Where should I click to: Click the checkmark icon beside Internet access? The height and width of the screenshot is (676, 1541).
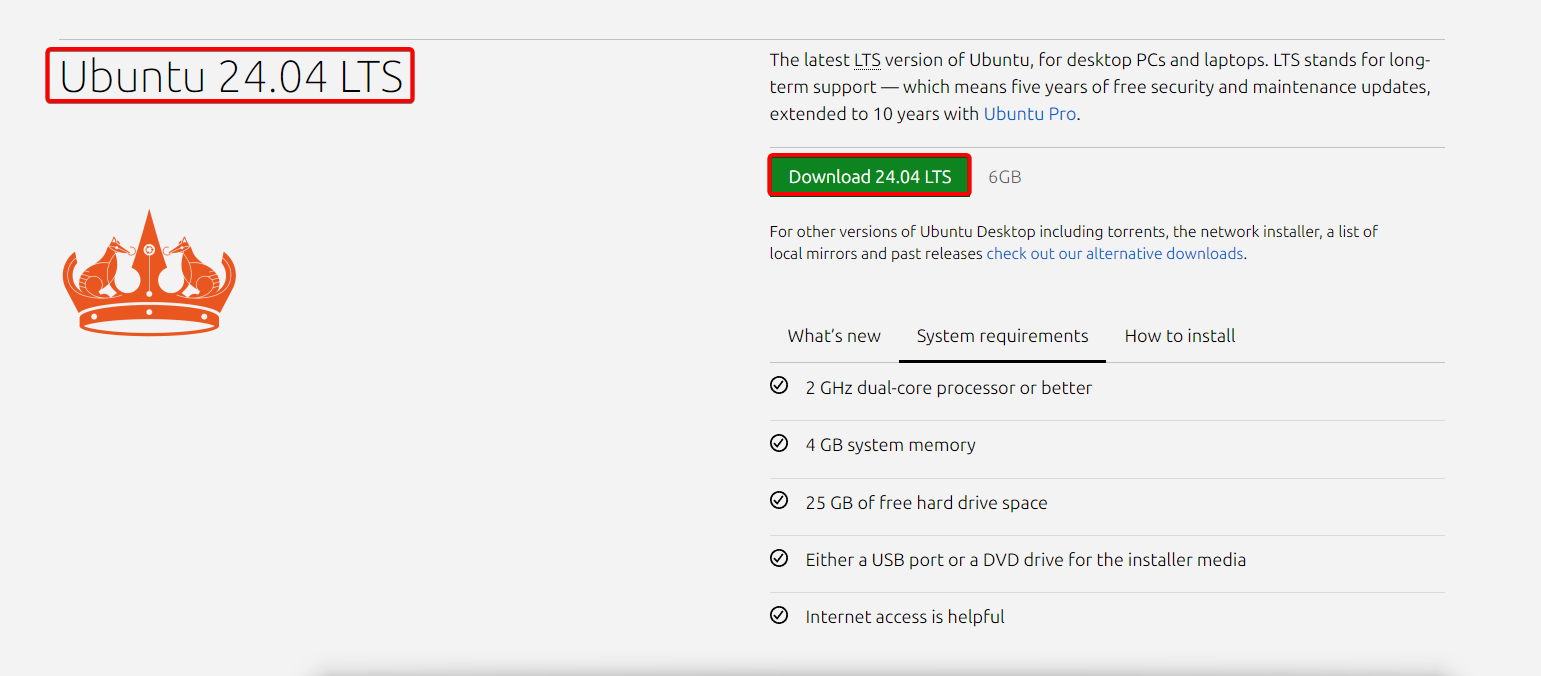779,614
